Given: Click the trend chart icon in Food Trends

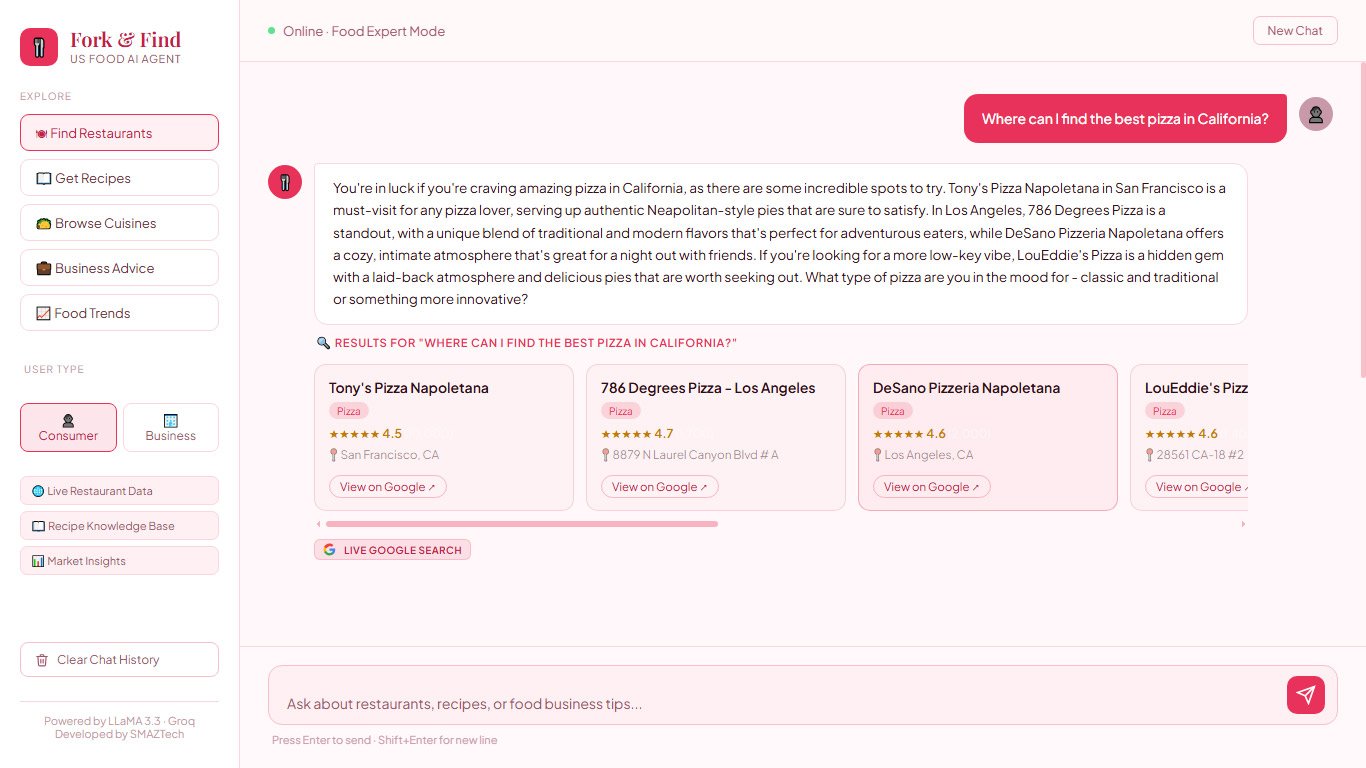Looking at the screenshot, I should click(43, 313).
